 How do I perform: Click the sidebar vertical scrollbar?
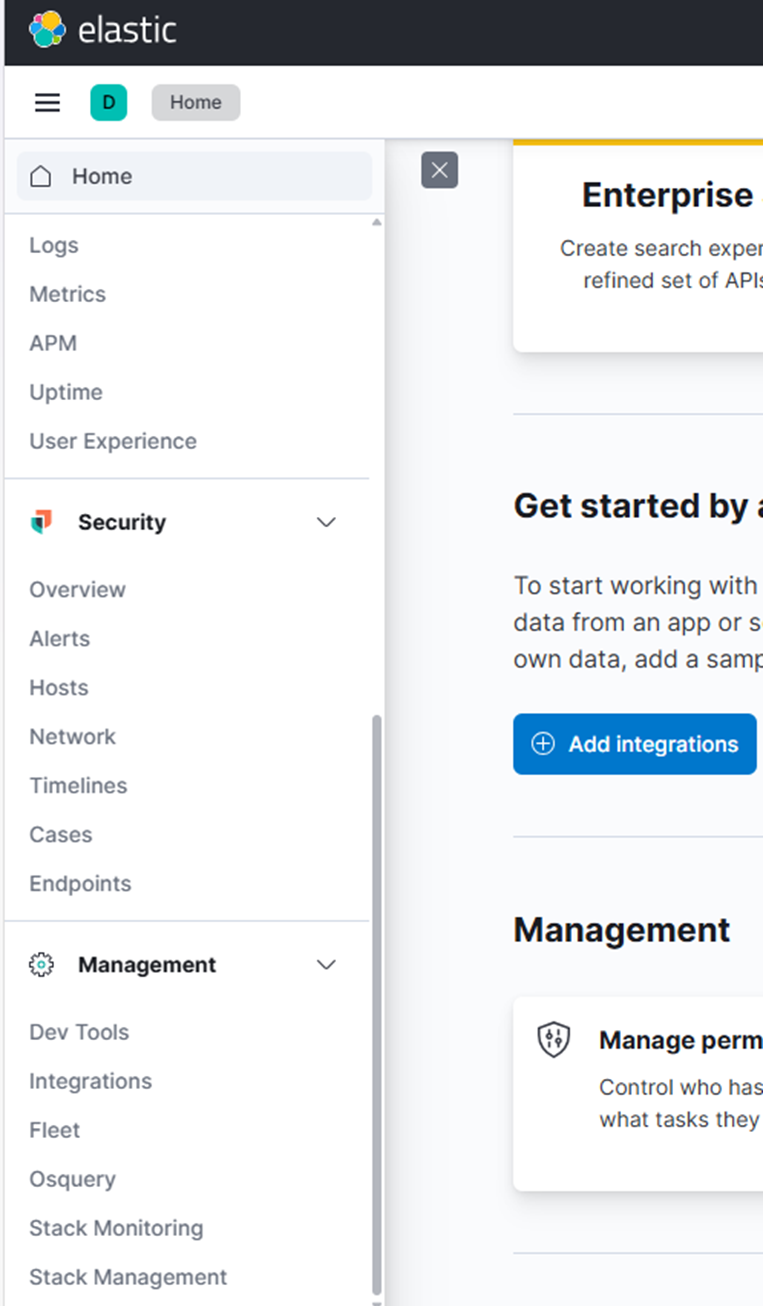(377, 1000)
